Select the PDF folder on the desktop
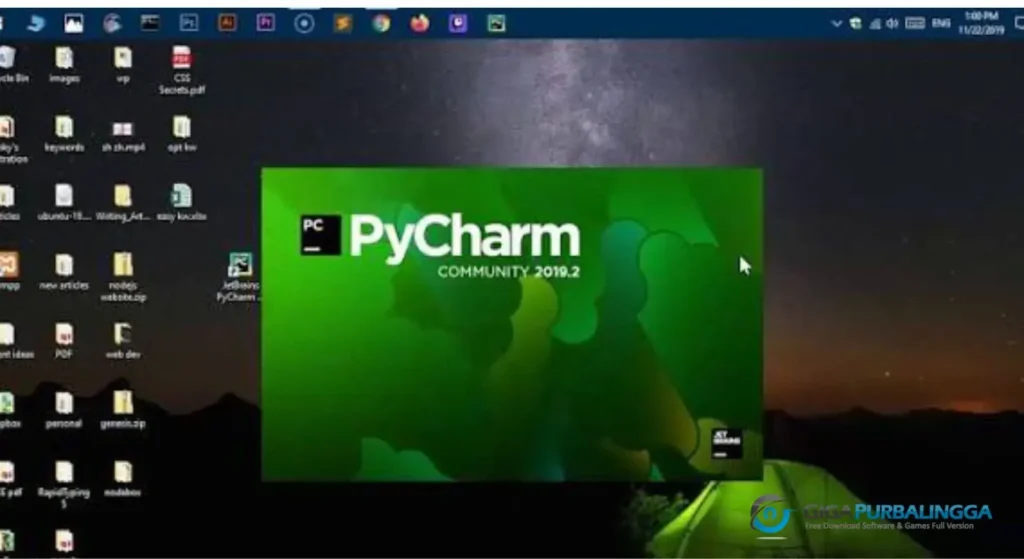Viewport: 1024px width, 559px height. tap(64, 342)
